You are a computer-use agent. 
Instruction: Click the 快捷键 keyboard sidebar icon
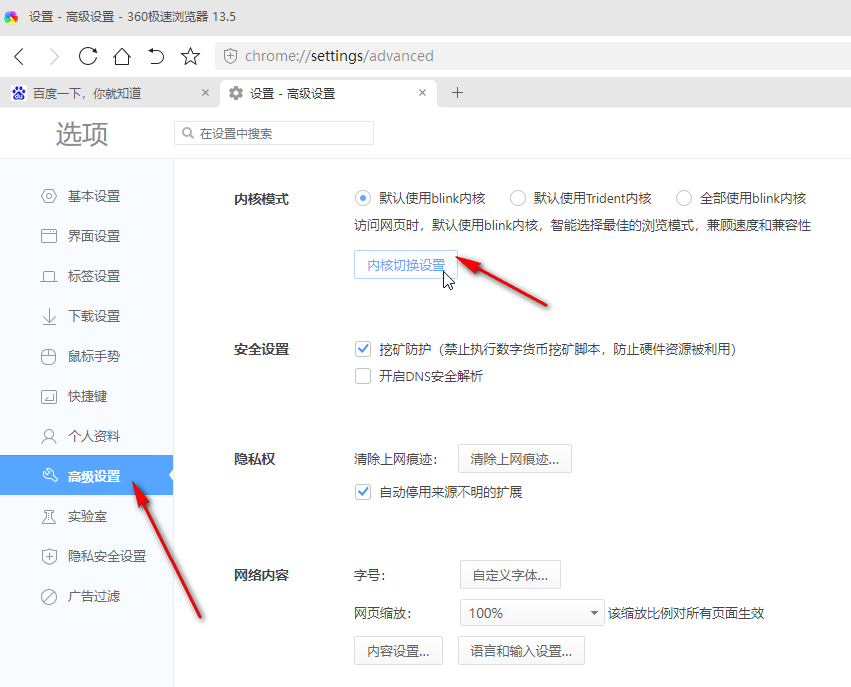(48, 396)
